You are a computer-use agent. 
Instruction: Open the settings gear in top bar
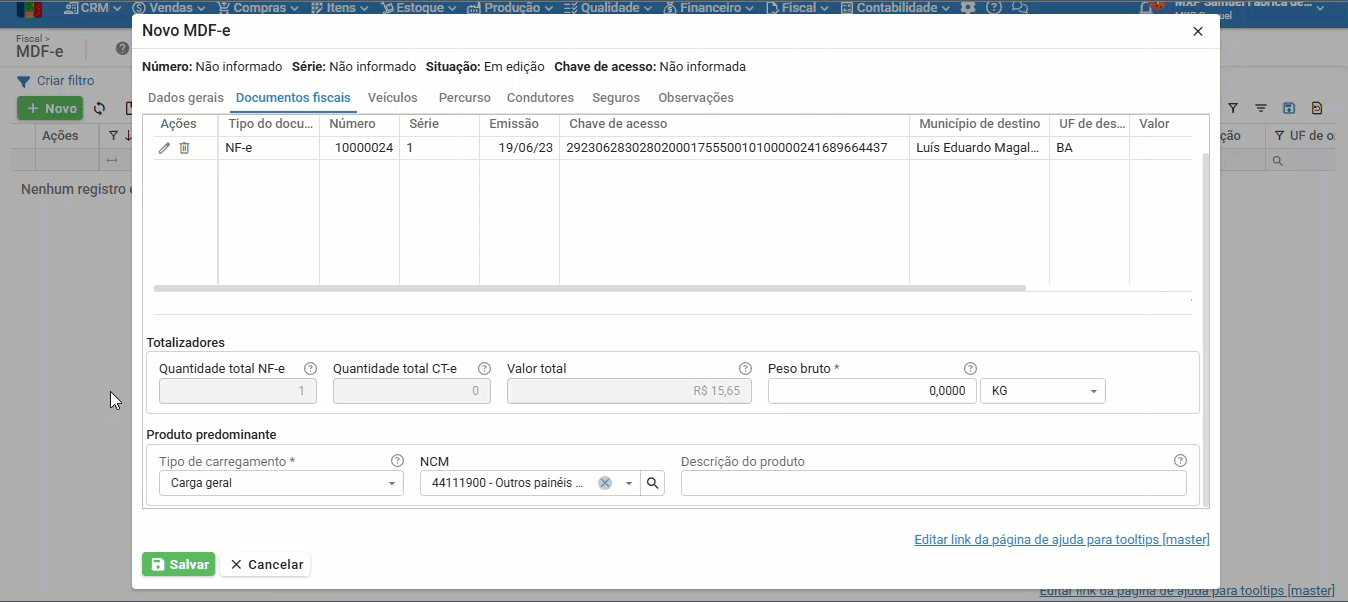click(967, 7)
